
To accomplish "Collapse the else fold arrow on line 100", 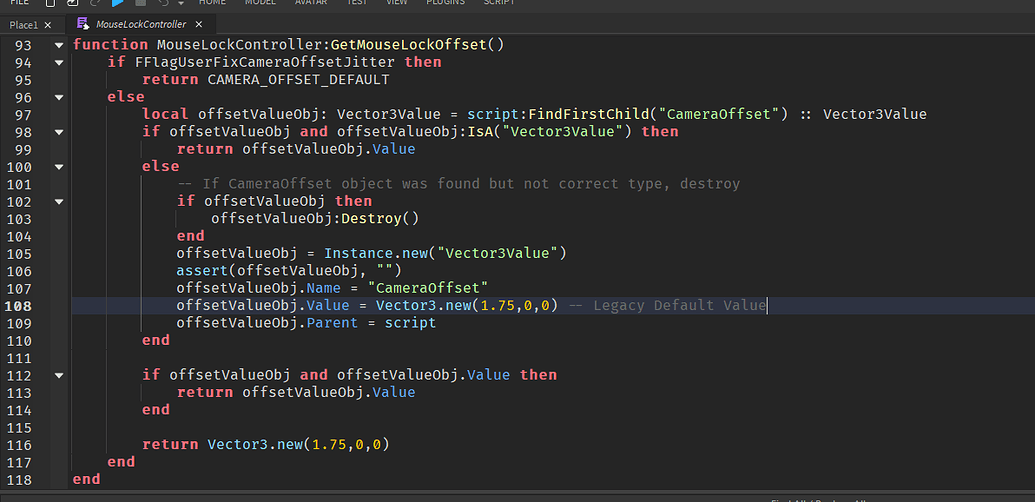I will 59,167.
